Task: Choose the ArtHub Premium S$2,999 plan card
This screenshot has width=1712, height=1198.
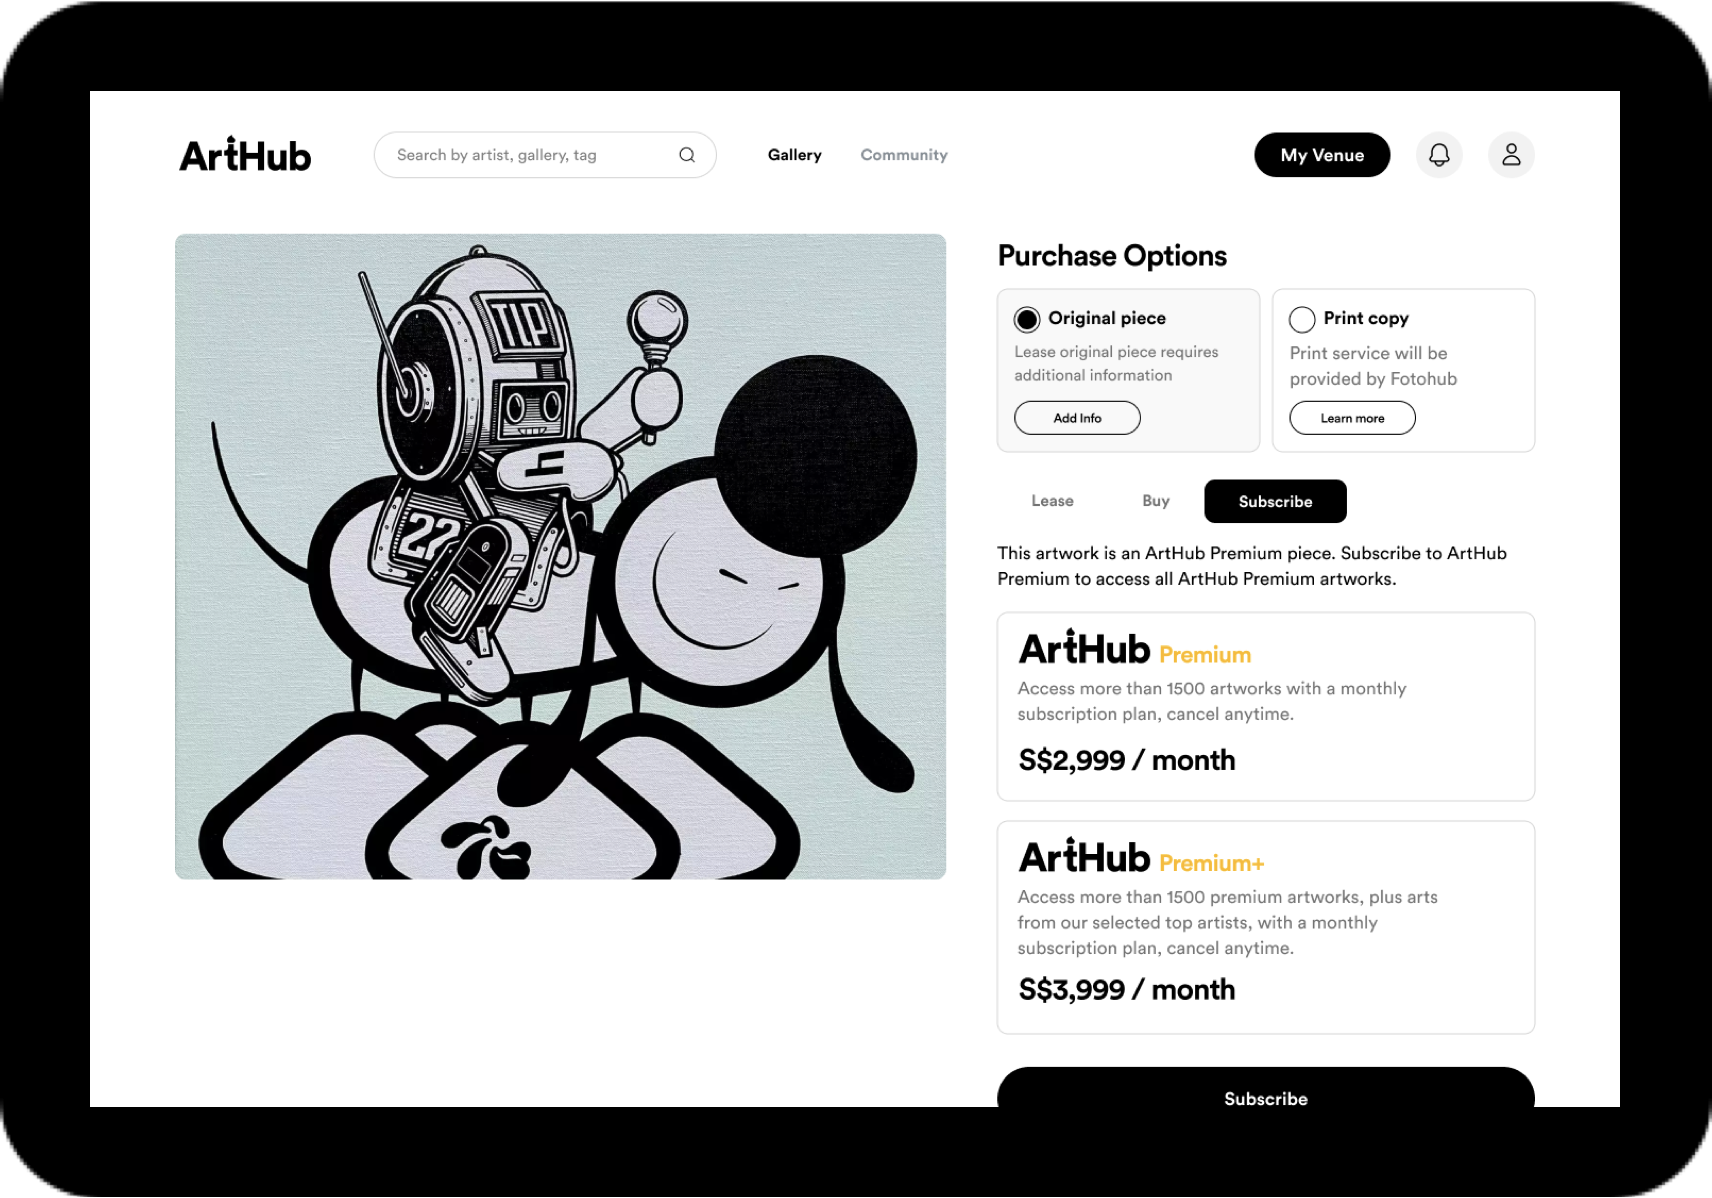Action: [1265, 707]
